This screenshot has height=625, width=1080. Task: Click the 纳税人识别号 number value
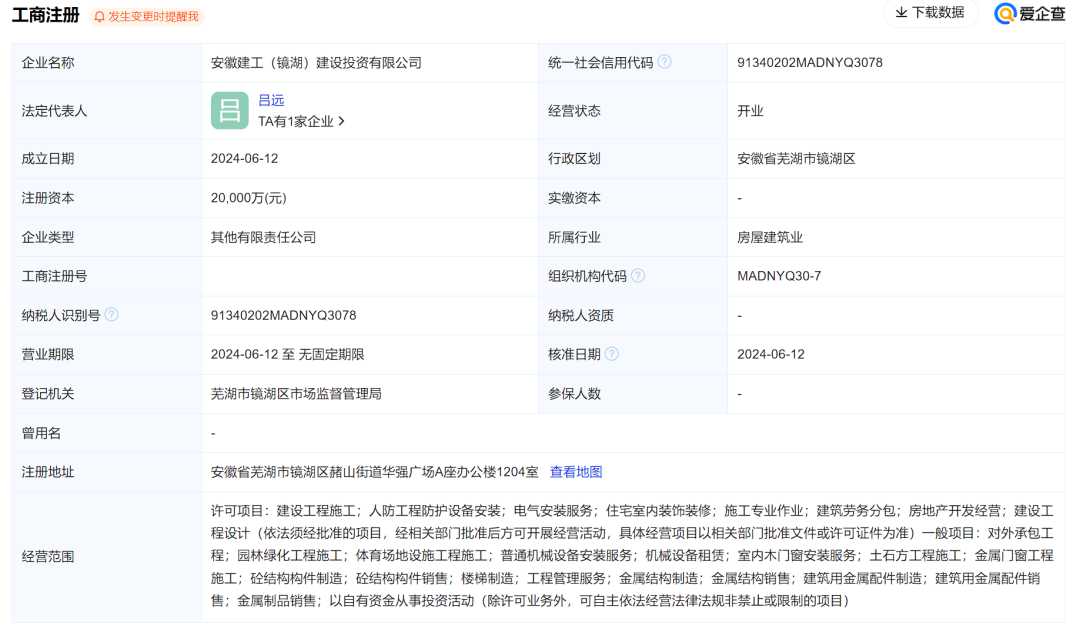[283, 316]
